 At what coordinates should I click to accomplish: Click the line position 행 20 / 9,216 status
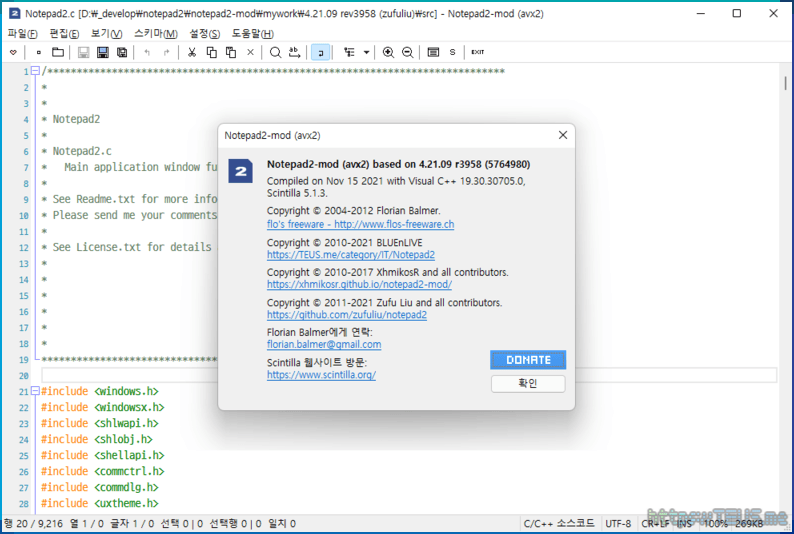pyautogui.click(x=33, y=523)
